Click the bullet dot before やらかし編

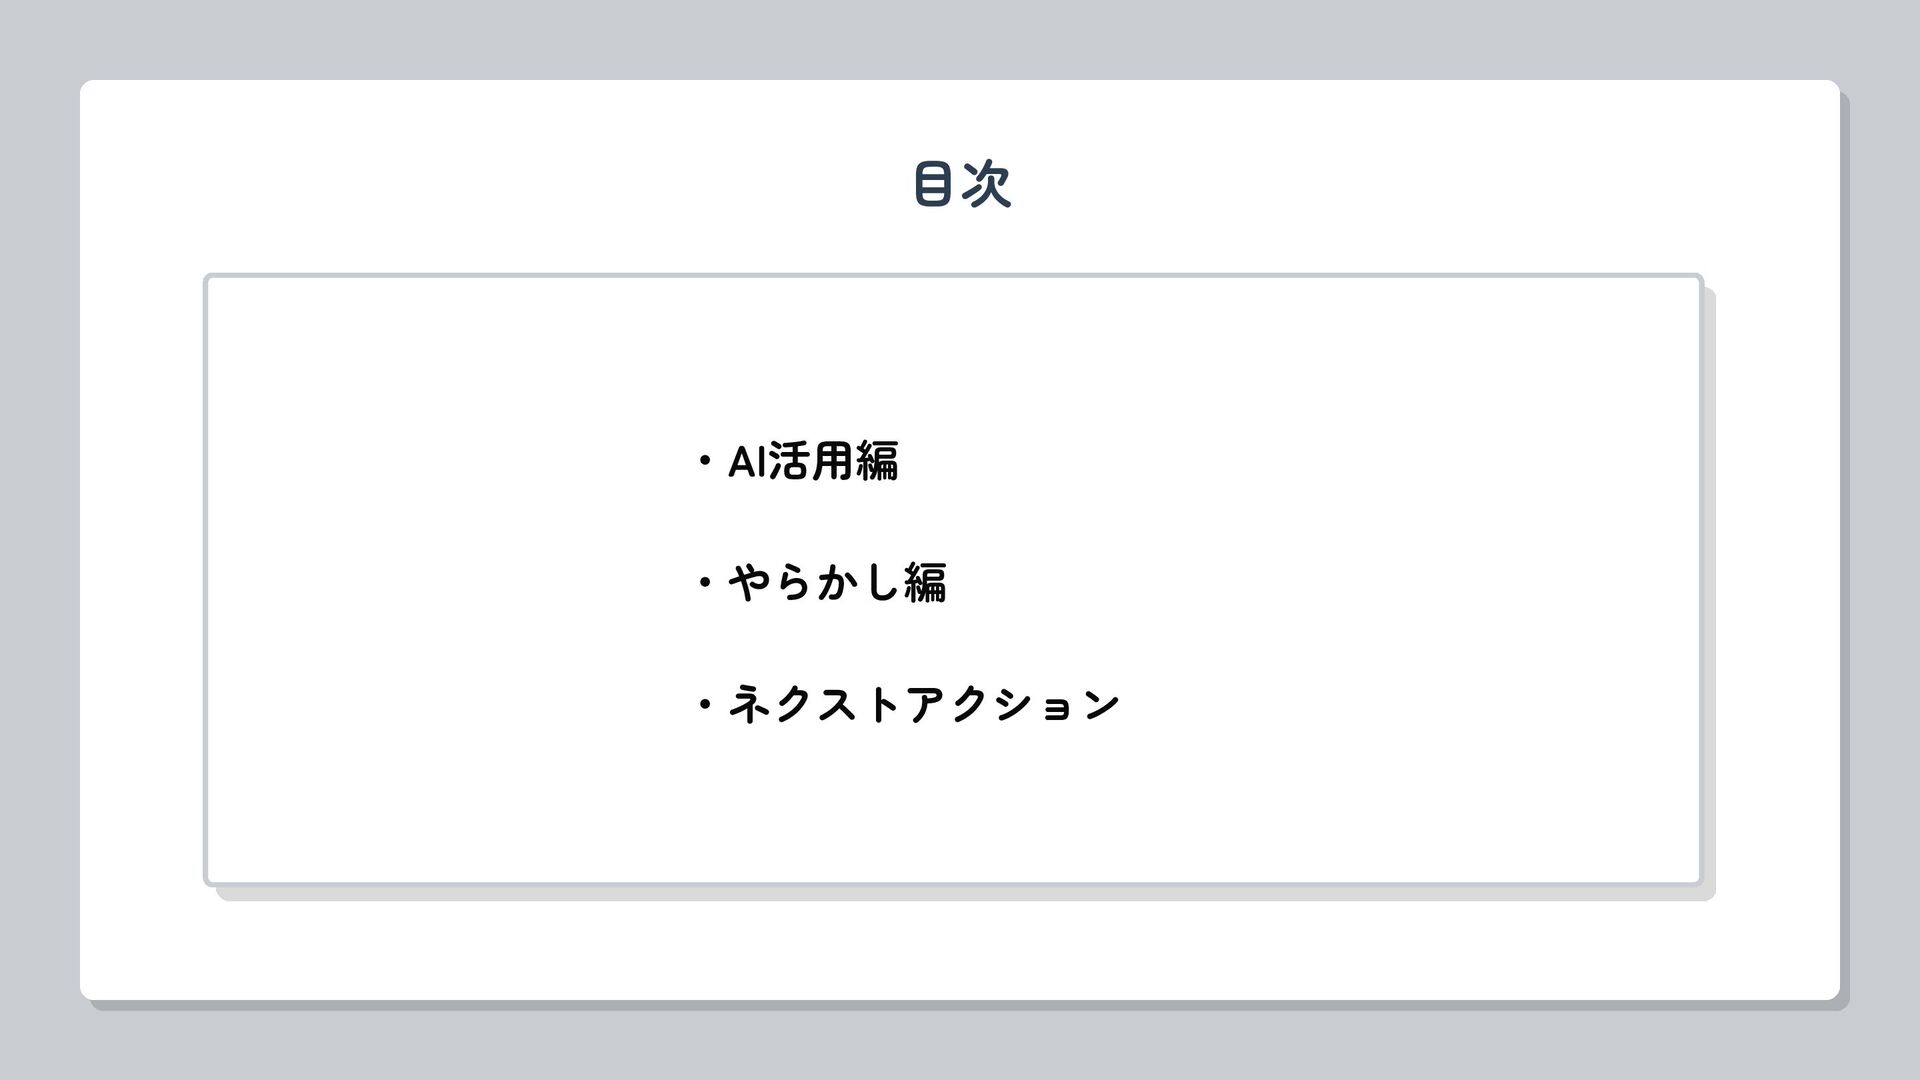click(x=705, y=583)
